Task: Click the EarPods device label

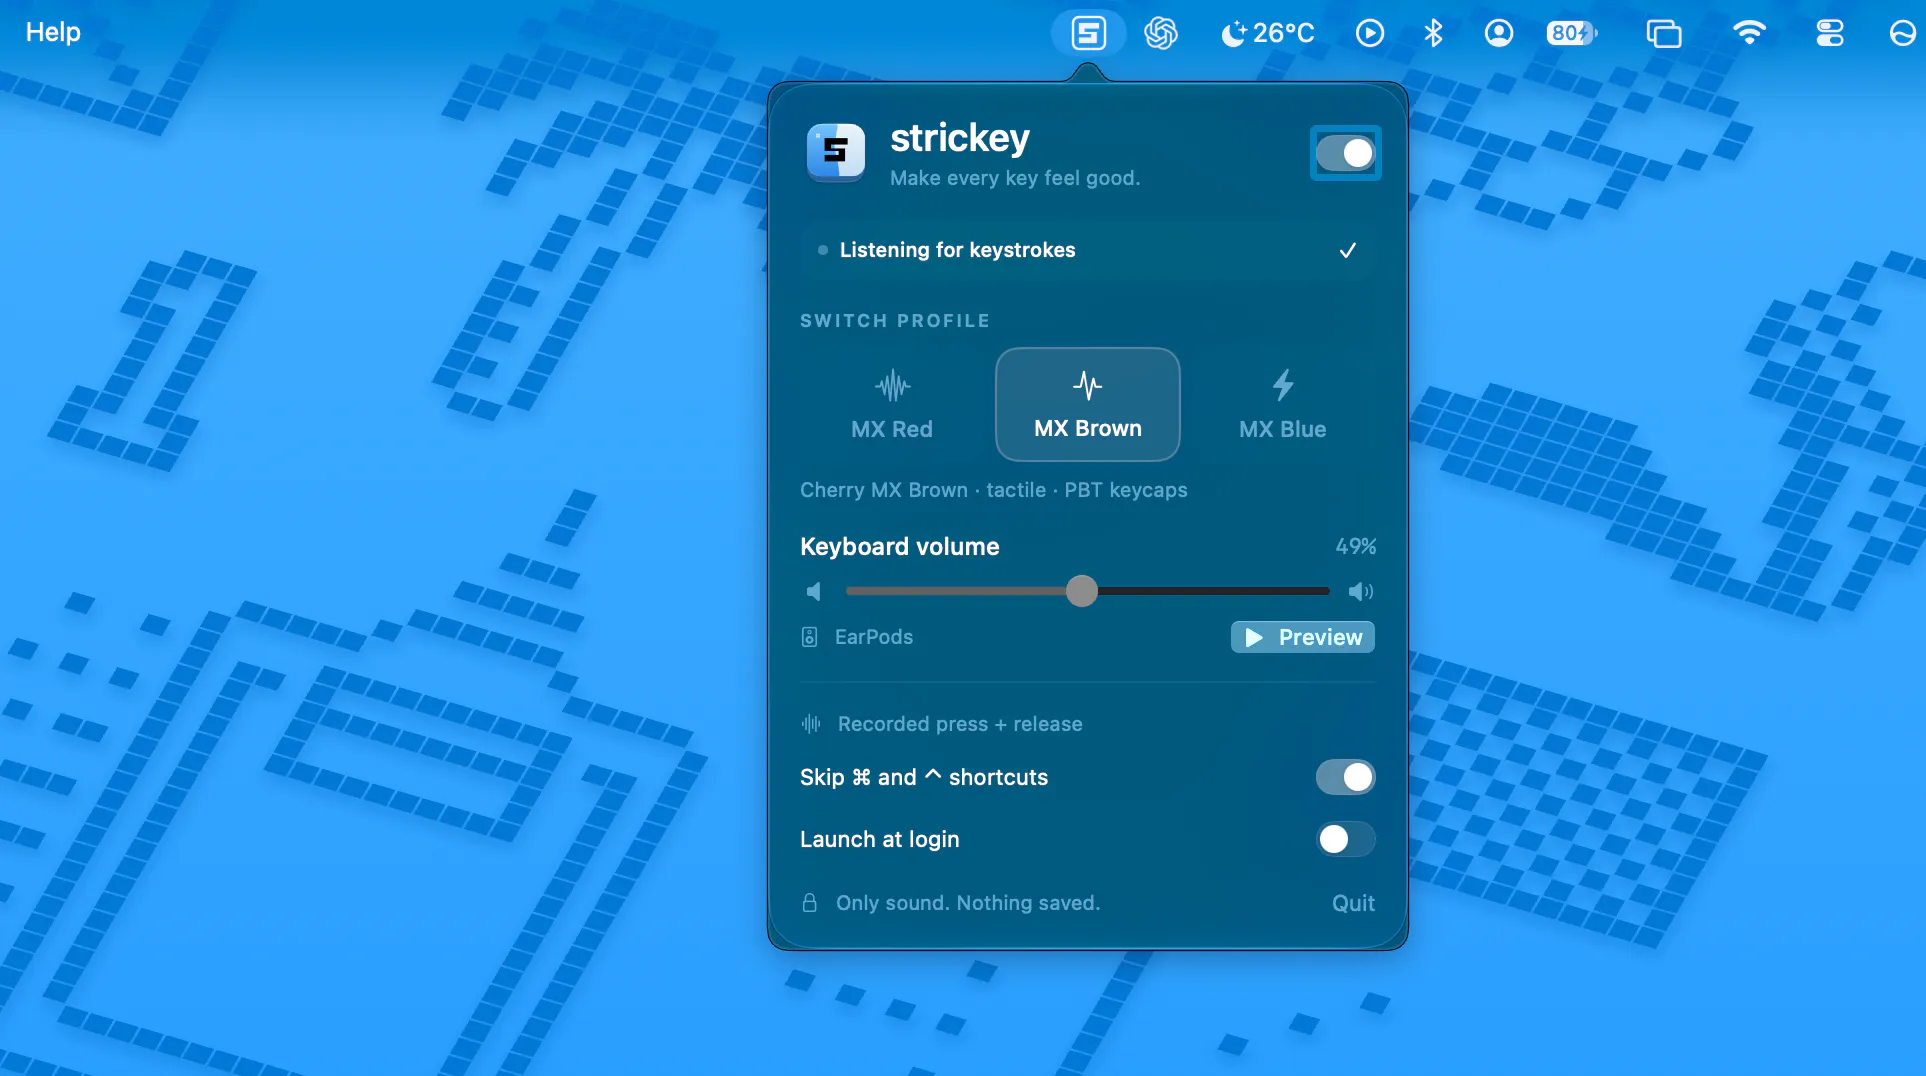Action: 874,637
